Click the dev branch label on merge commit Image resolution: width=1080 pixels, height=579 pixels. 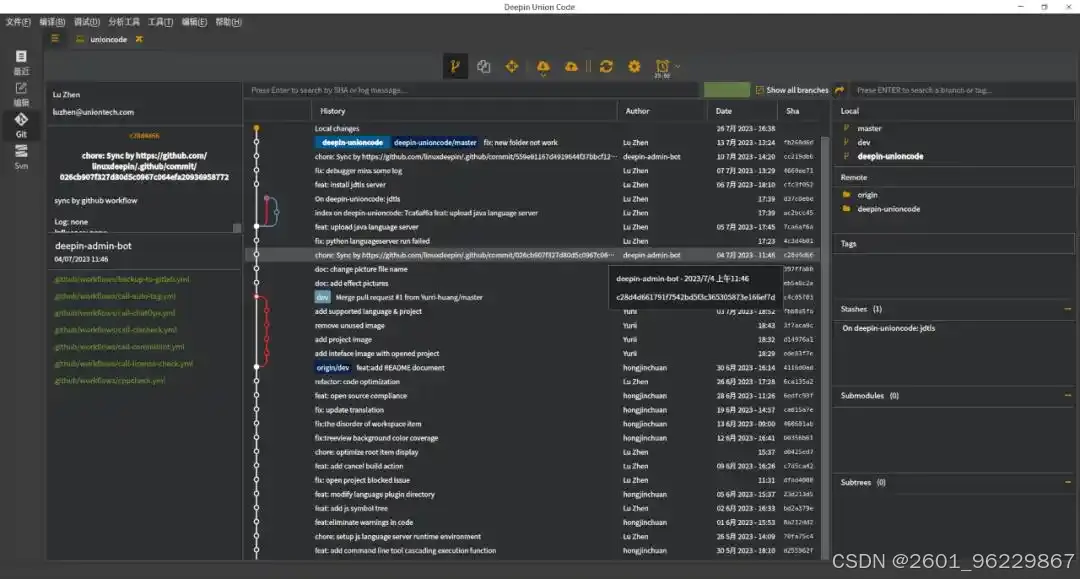pyautogui.click(x=322, y=297)
